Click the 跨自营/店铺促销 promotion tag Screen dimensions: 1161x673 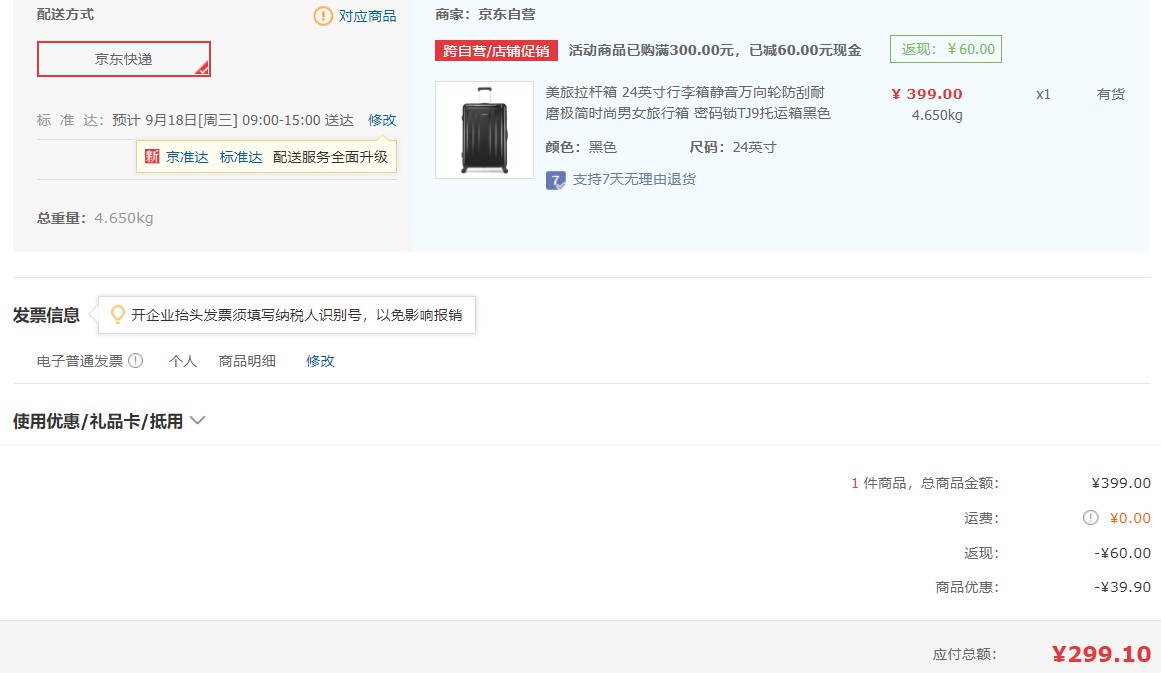coord(496,50)
